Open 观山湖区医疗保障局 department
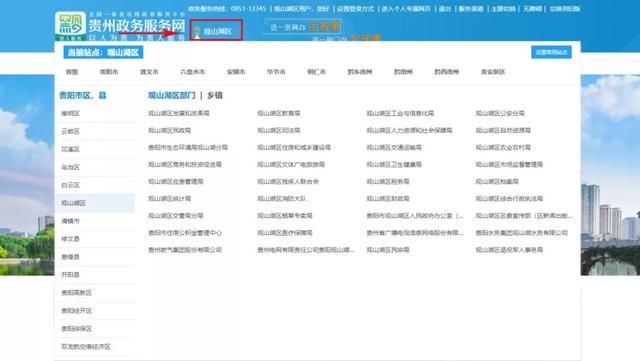The image size is (640, 361). point(285,233)
